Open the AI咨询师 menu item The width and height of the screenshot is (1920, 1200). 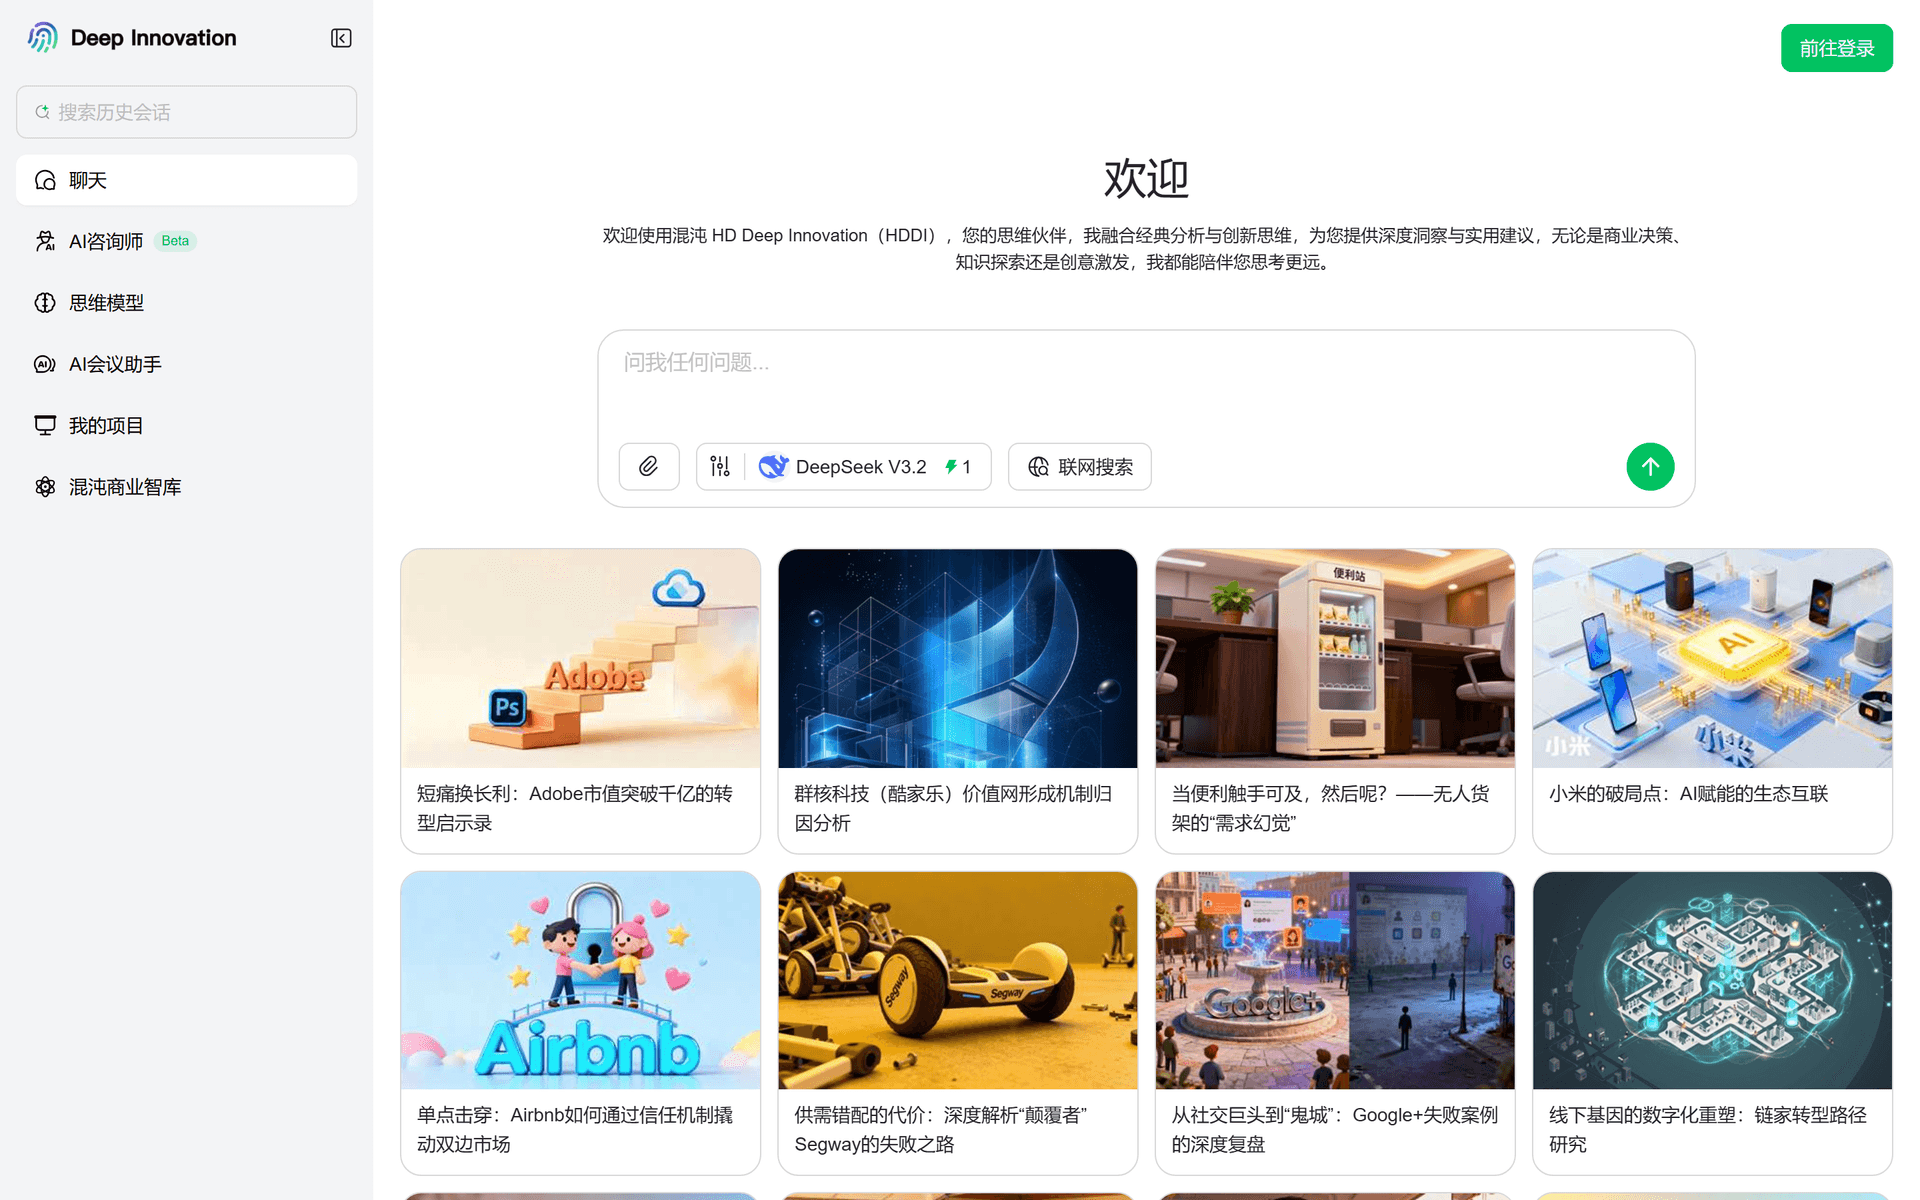[186, 241]
